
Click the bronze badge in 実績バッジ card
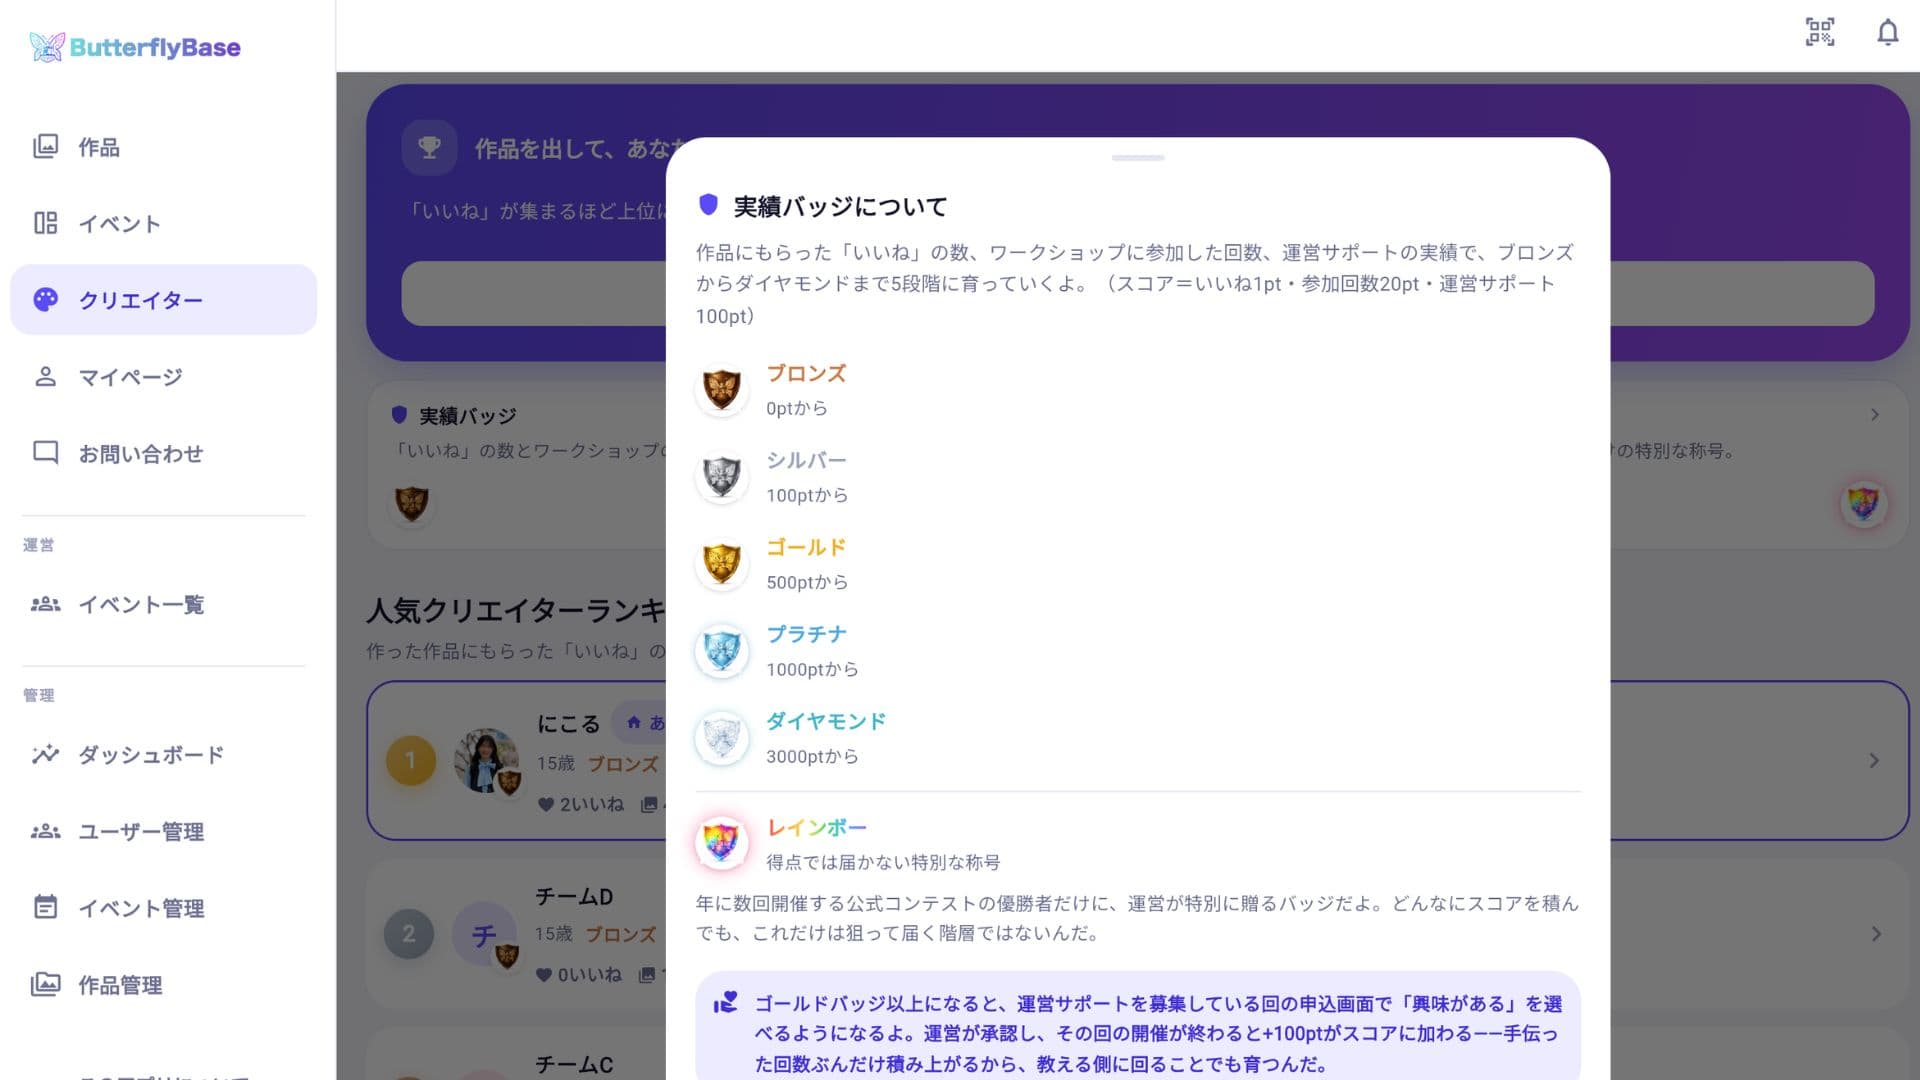411,503
